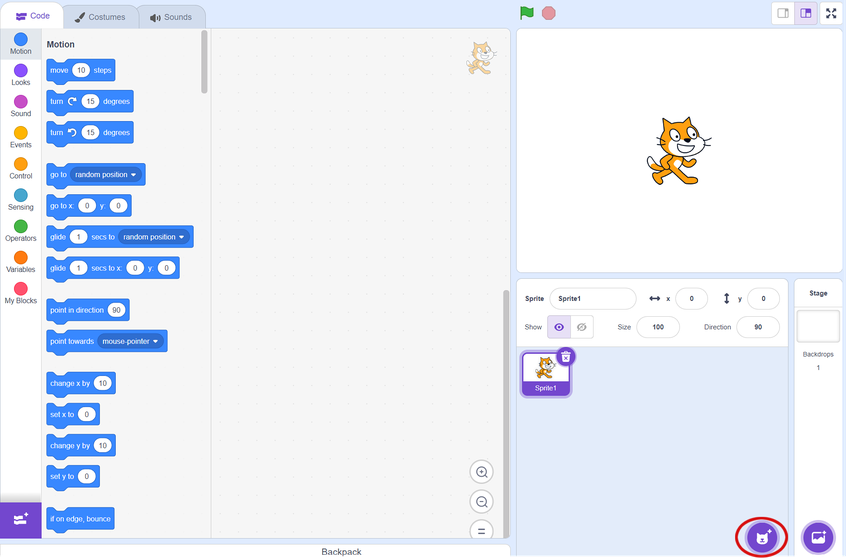
Task: Switch to the Code tab
Action: (x=33, y=16)
